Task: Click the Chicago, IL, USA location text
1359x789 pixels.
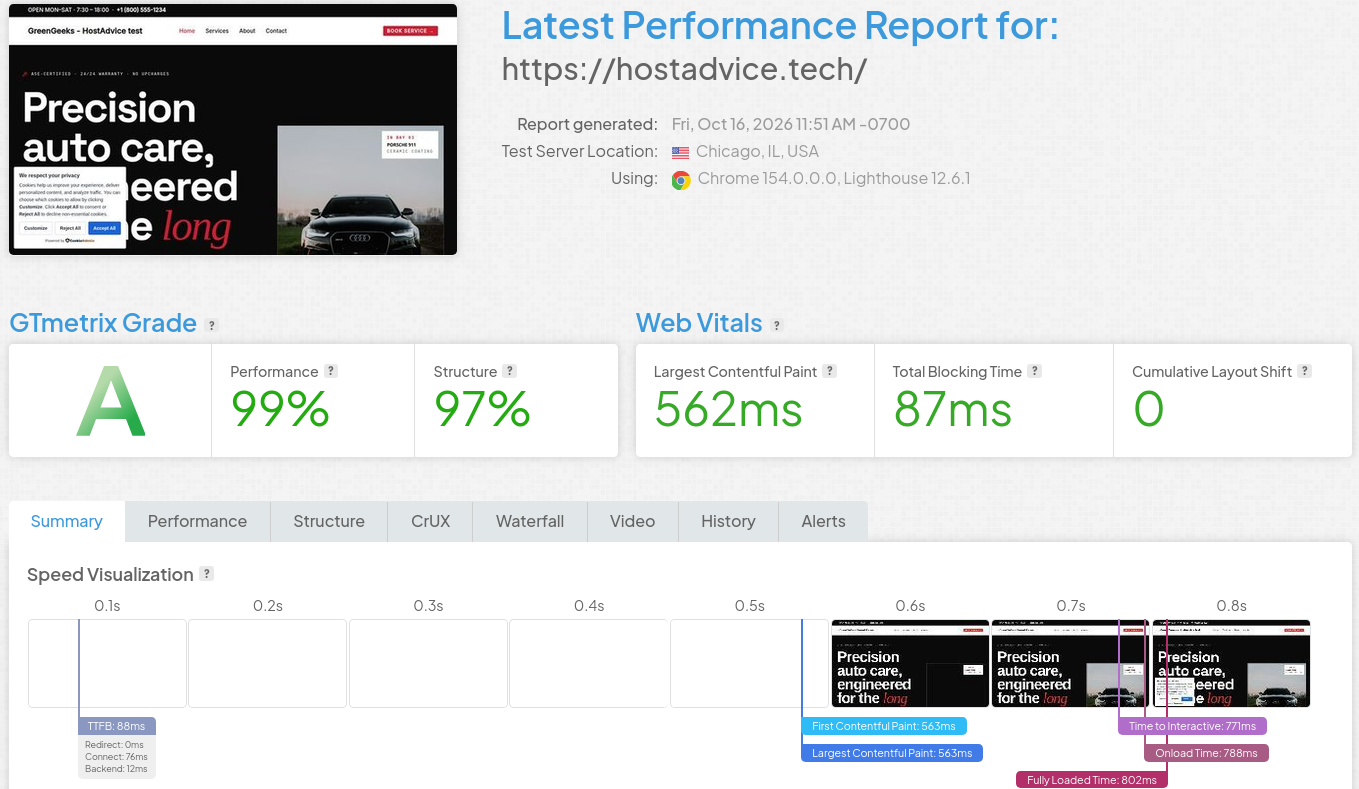Action: click(757, 152)
